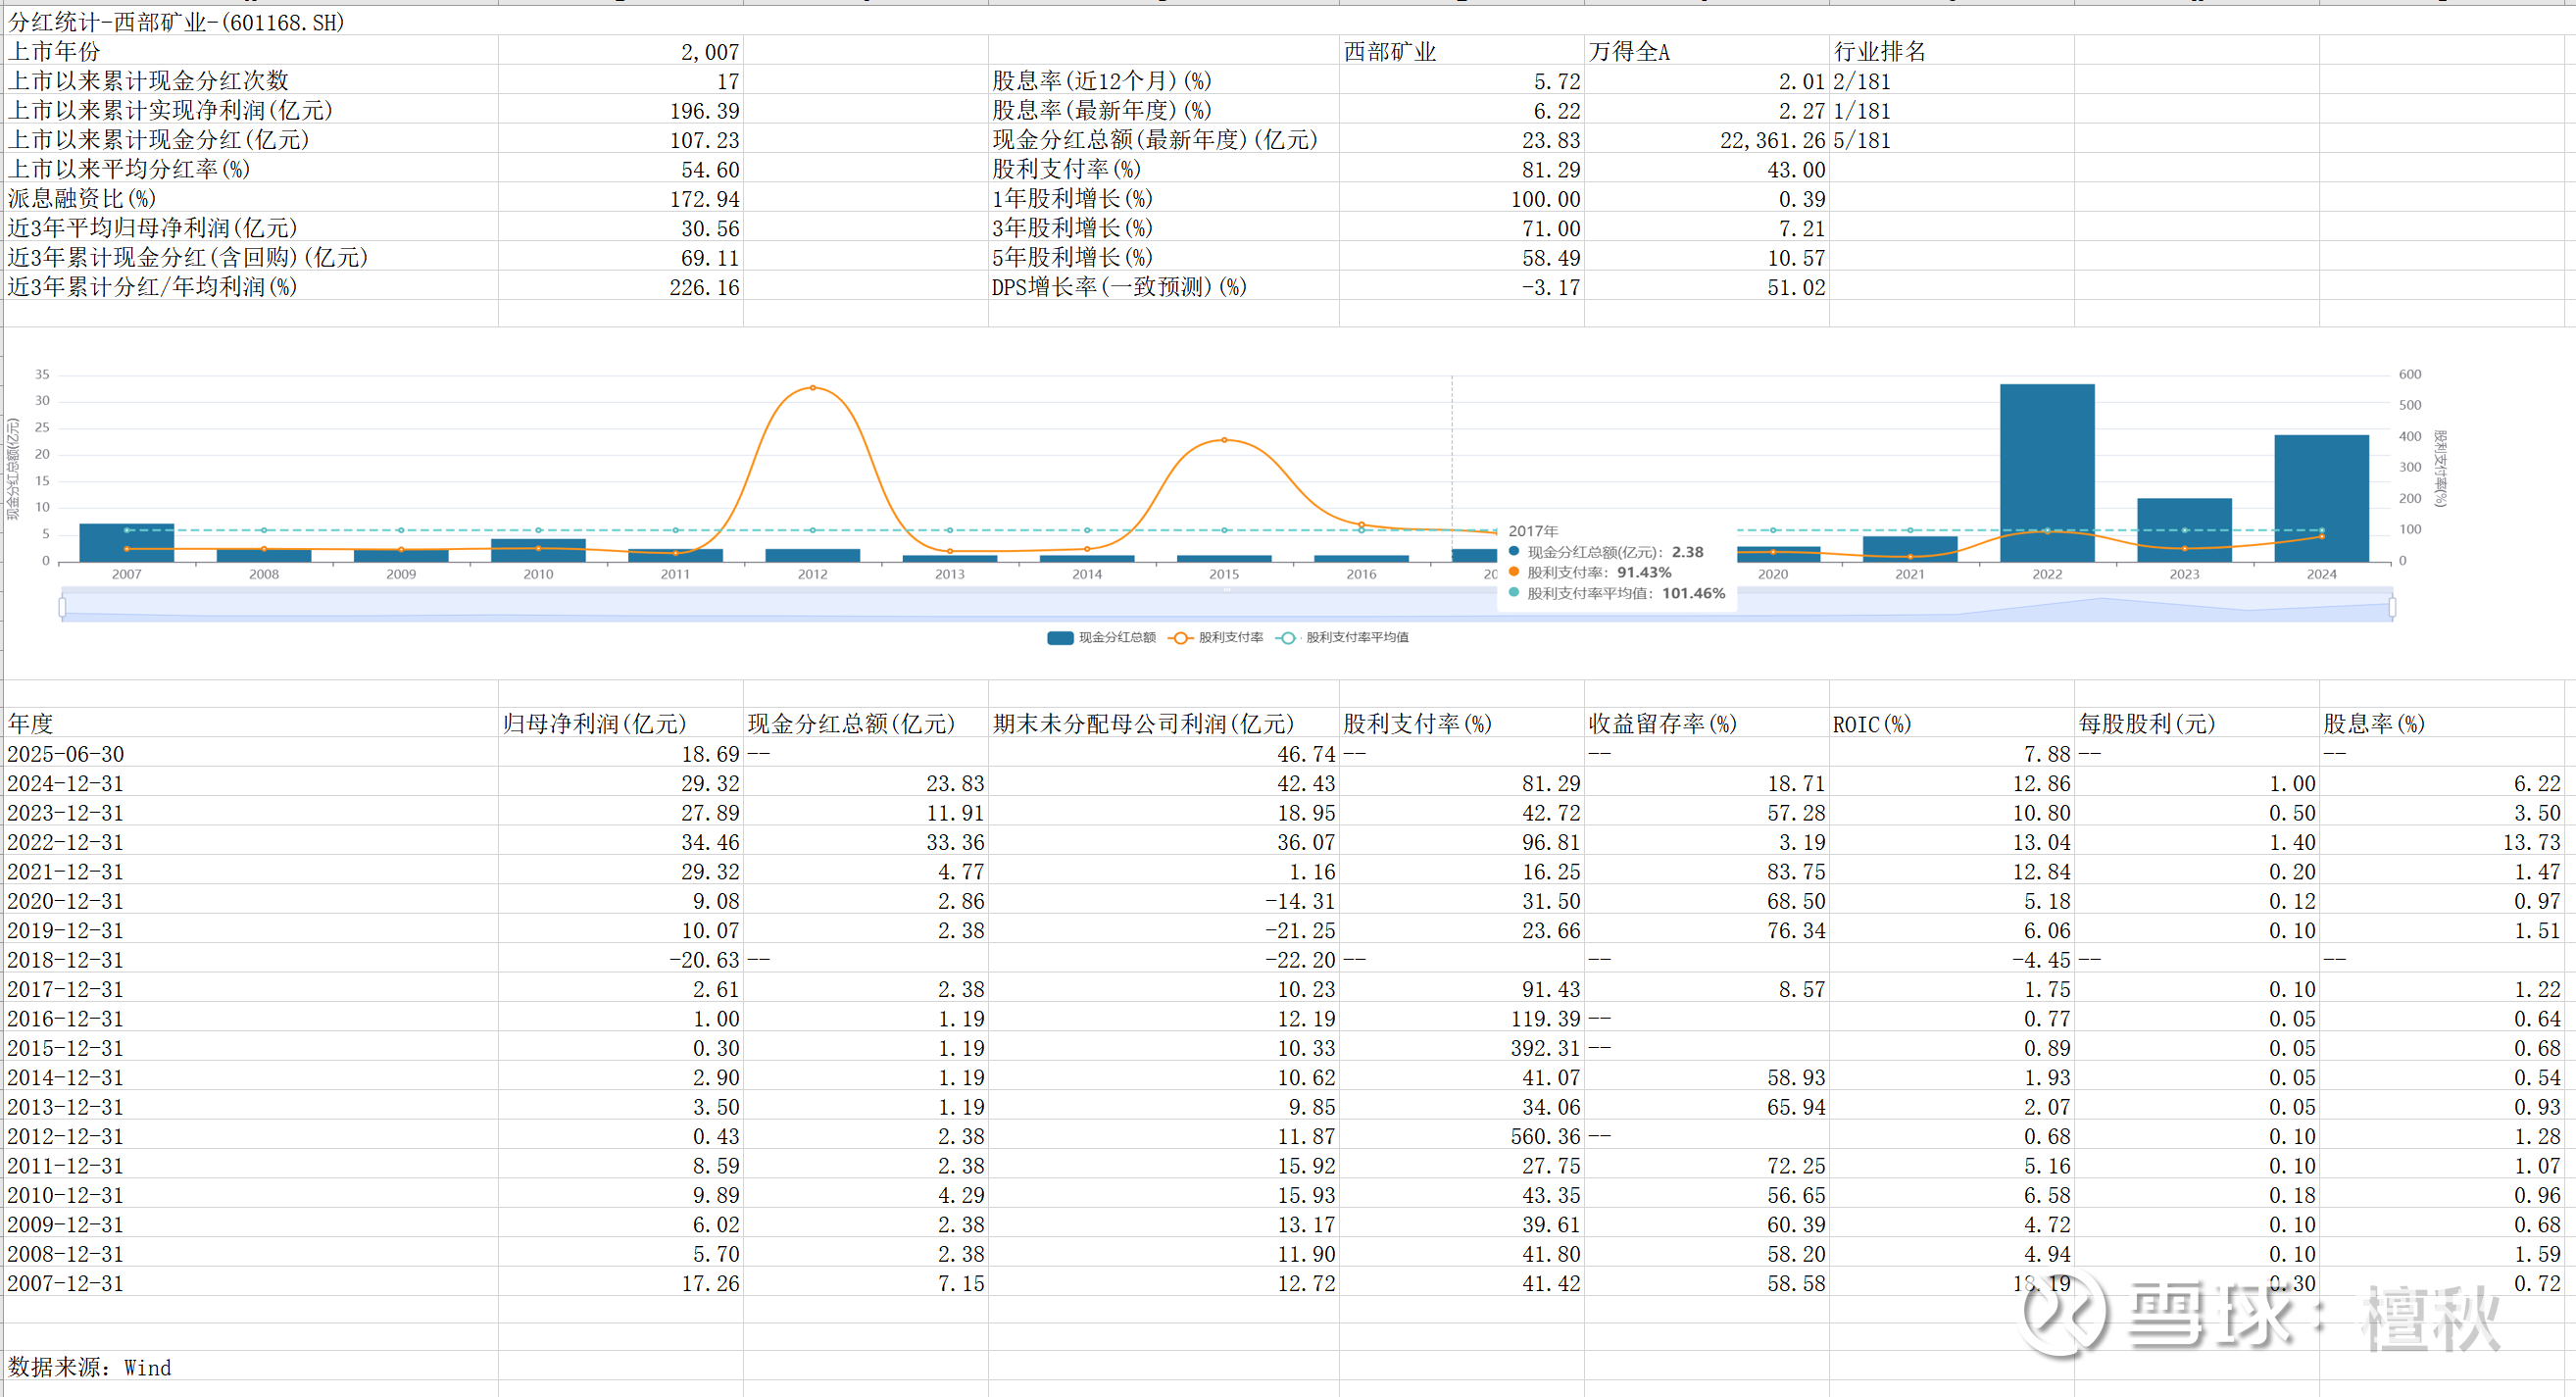
Task: Select the 2010-12-31 cash dividend 4.29
Action: (865, 1194)
